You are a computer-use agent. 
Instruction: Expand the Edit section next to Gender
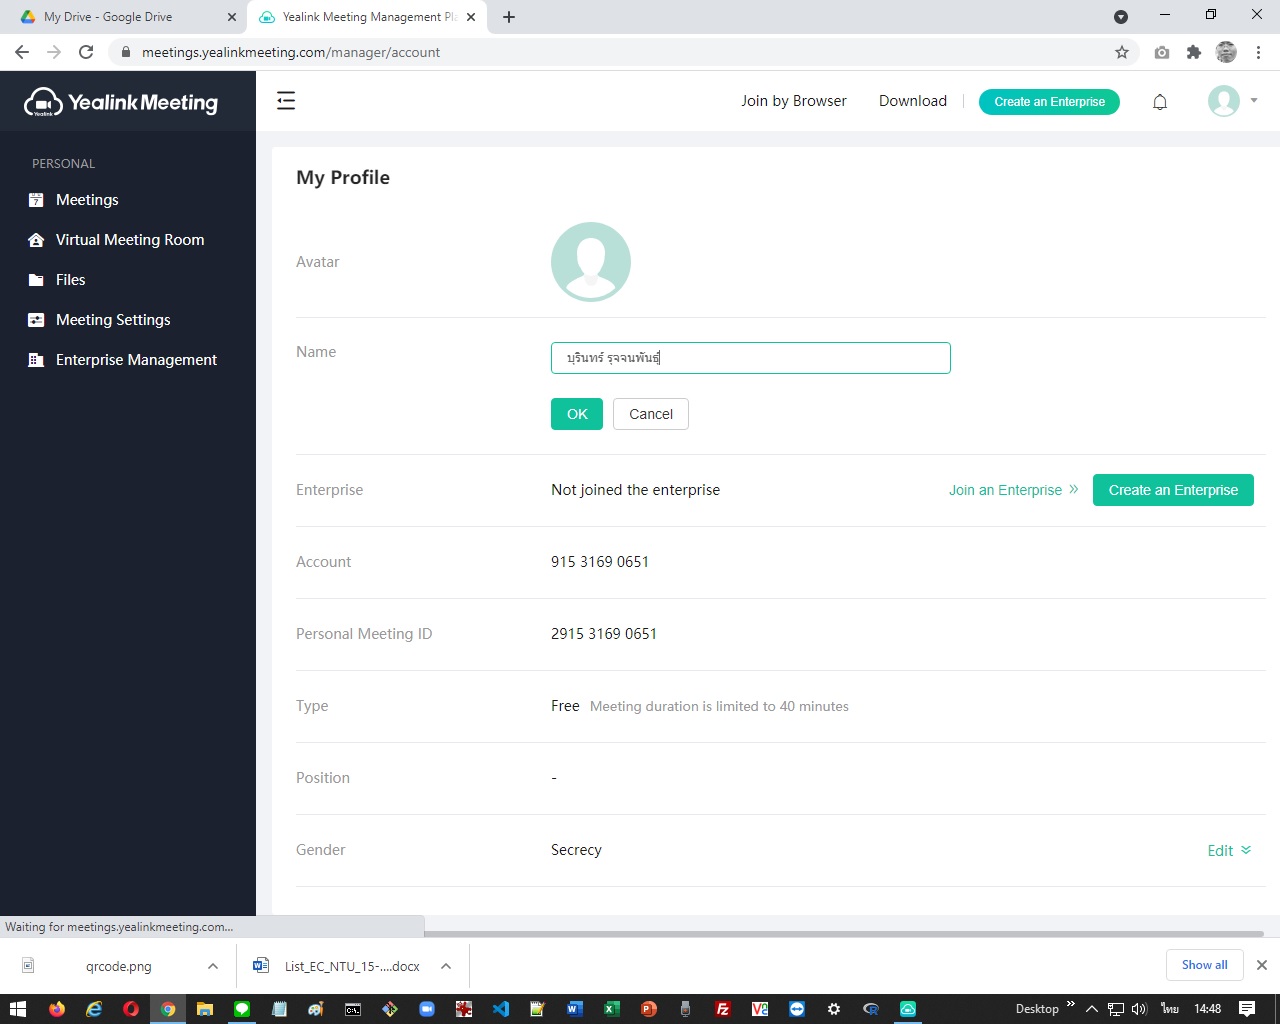[x=1229, y=851]
